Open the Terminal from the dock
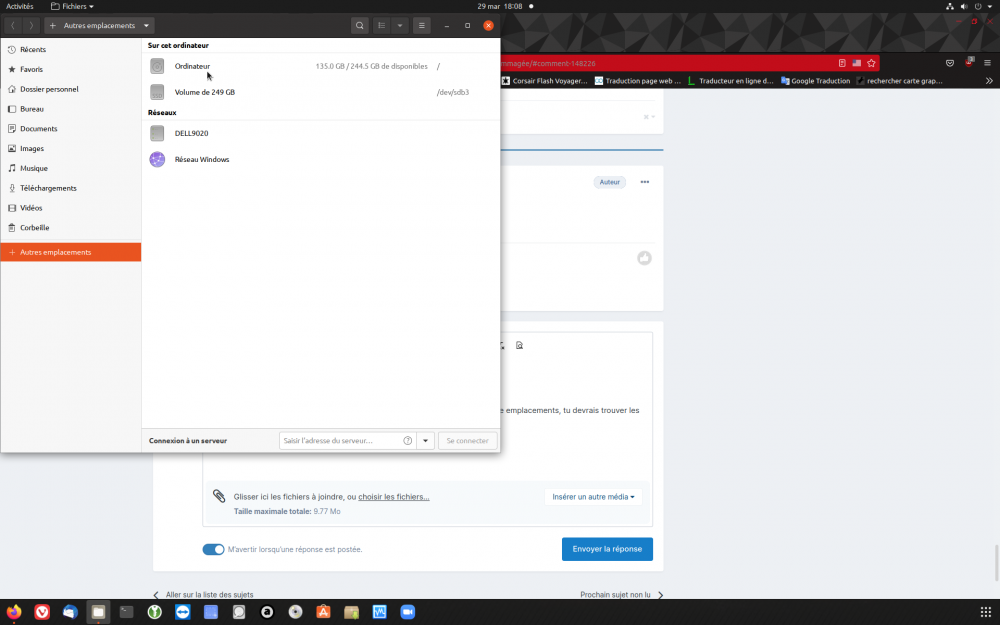 (x=126, y=612)
